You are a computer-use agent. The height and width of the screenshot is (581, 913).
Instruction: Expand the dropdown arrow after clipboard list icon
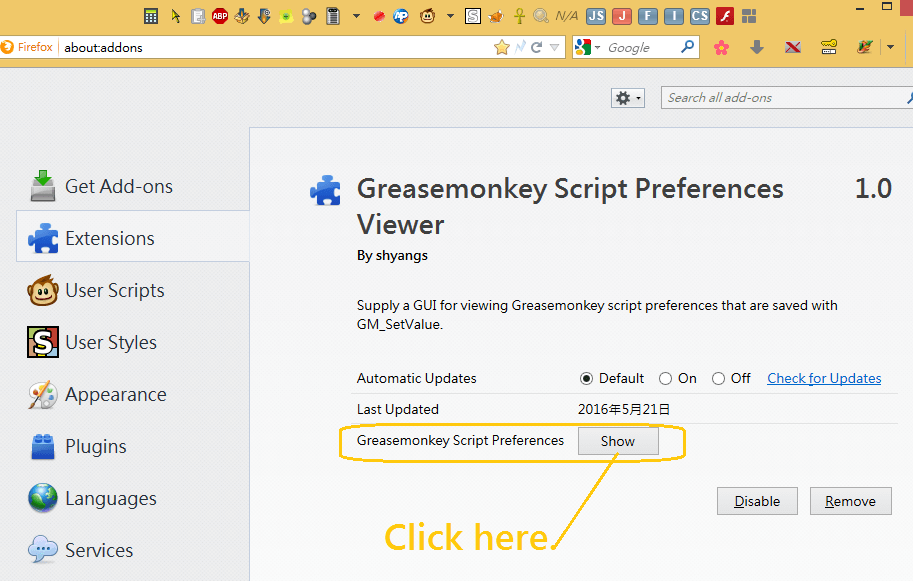356,16
